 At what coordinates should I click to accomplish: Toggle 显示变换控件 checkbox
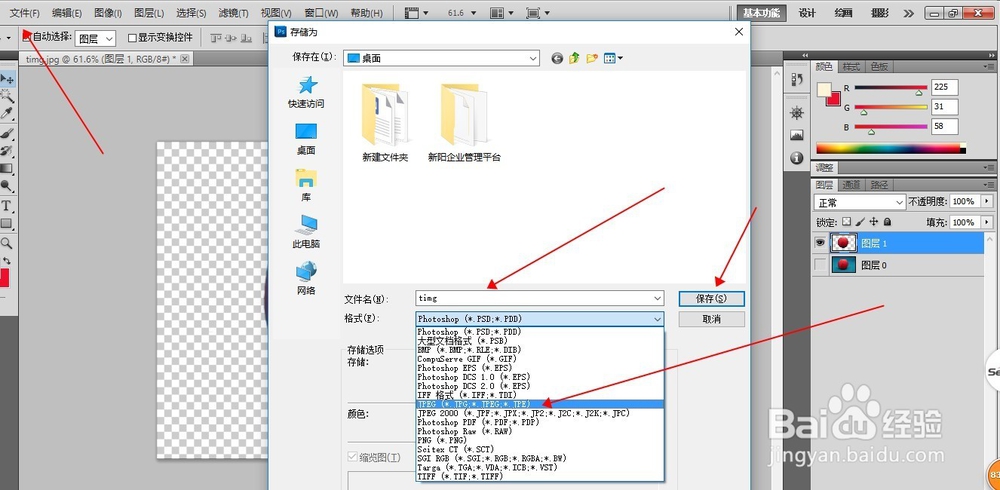132,38
